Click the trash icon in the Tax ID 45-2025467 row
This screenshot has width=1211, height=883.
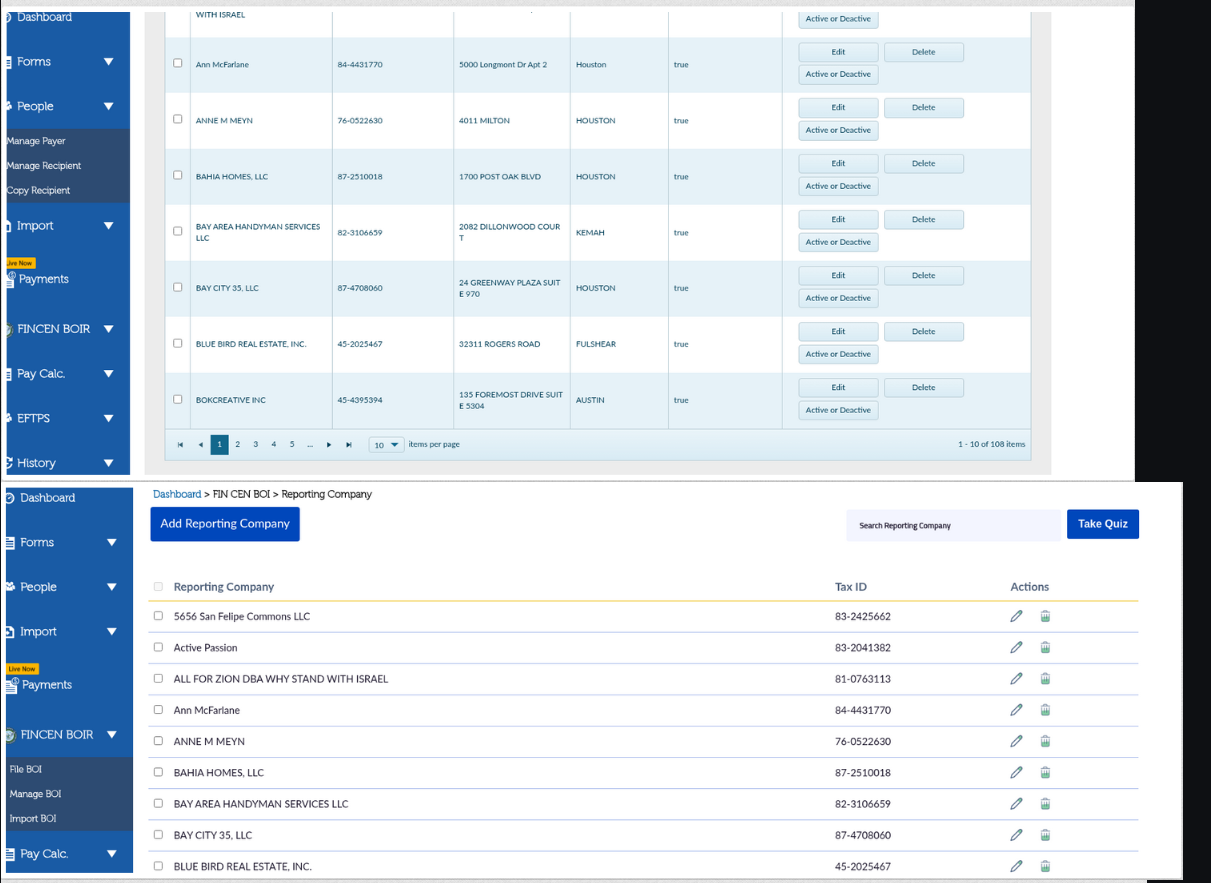1045,866
